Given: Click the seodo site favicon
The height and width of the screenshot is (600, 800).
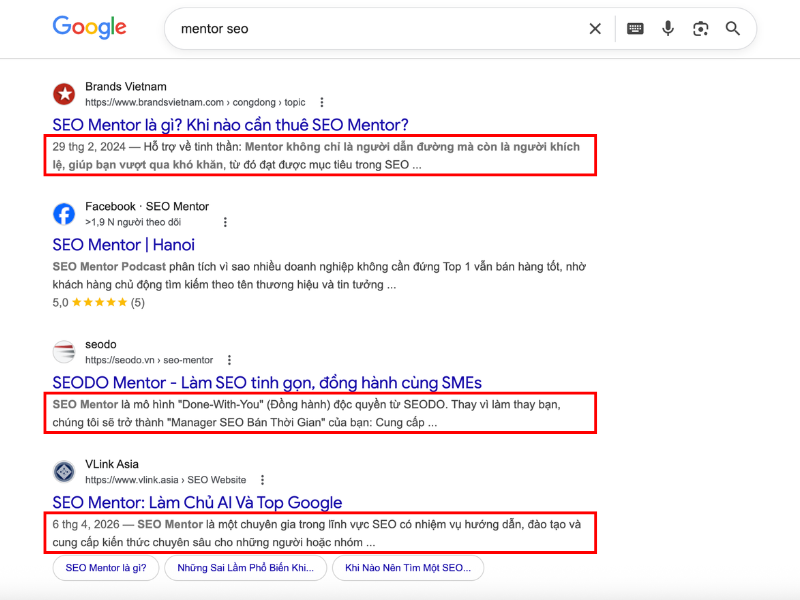Looking at the screenshot, I should [64, 352].
